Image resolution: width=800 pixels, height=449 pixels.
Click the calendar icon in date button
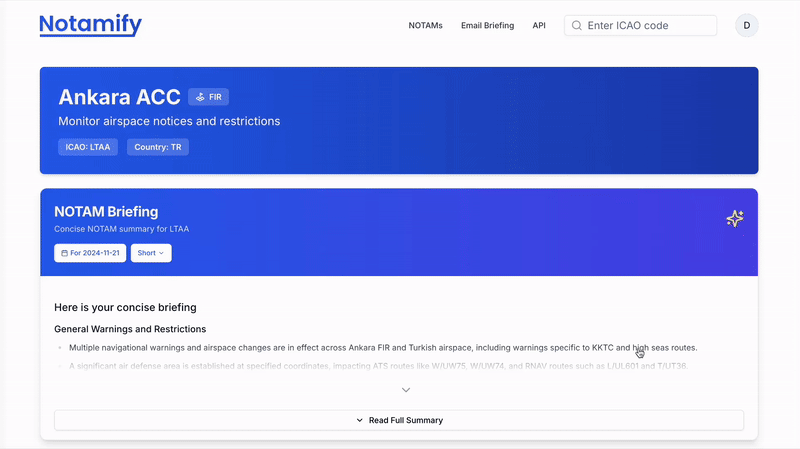point(64,253)
